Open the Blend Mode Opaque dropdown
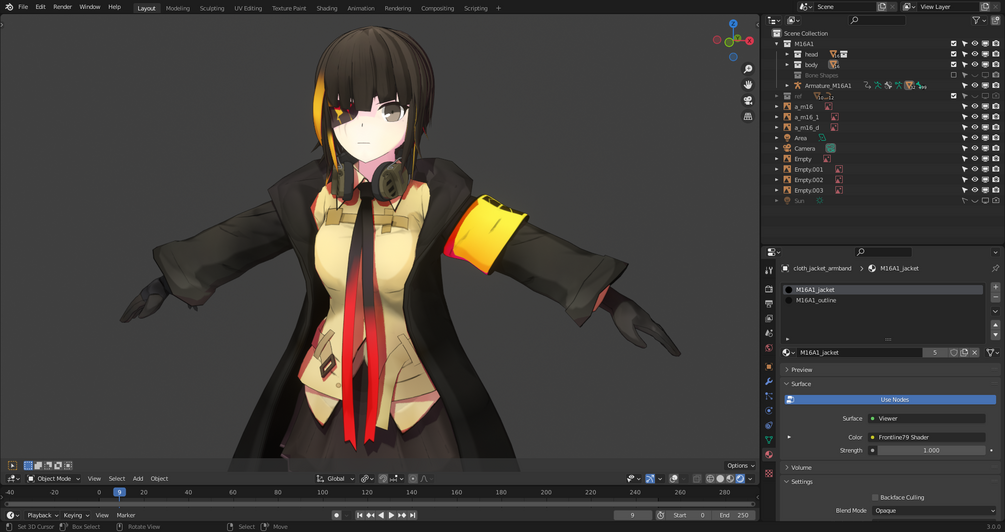Image resolution: width=1005 pixels, height=532 pixels. [934, 511]
